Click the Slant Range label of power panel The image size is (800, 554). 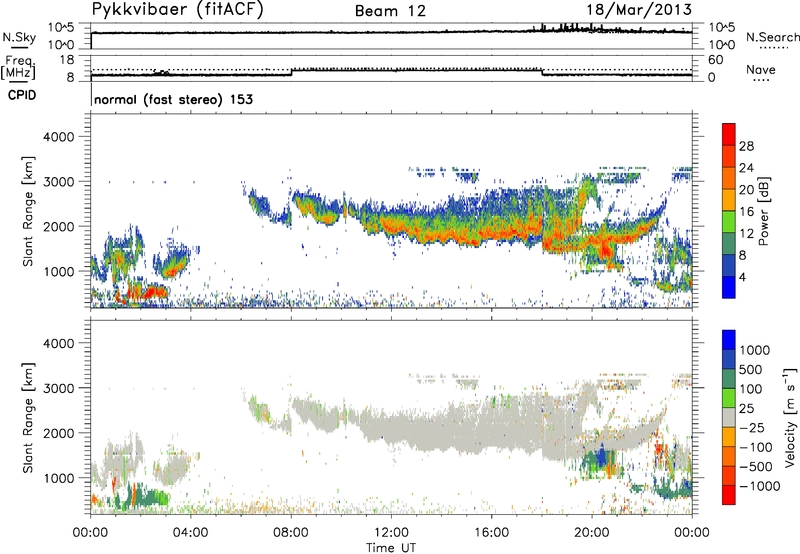point(28,212)
